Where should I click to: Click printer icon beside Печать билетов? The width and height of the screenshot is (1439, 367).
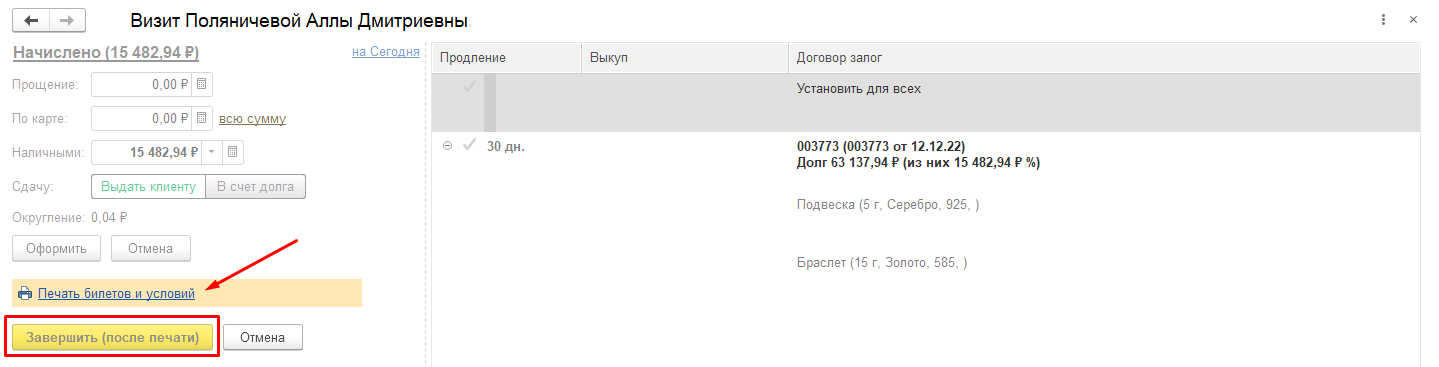[25, 294]
